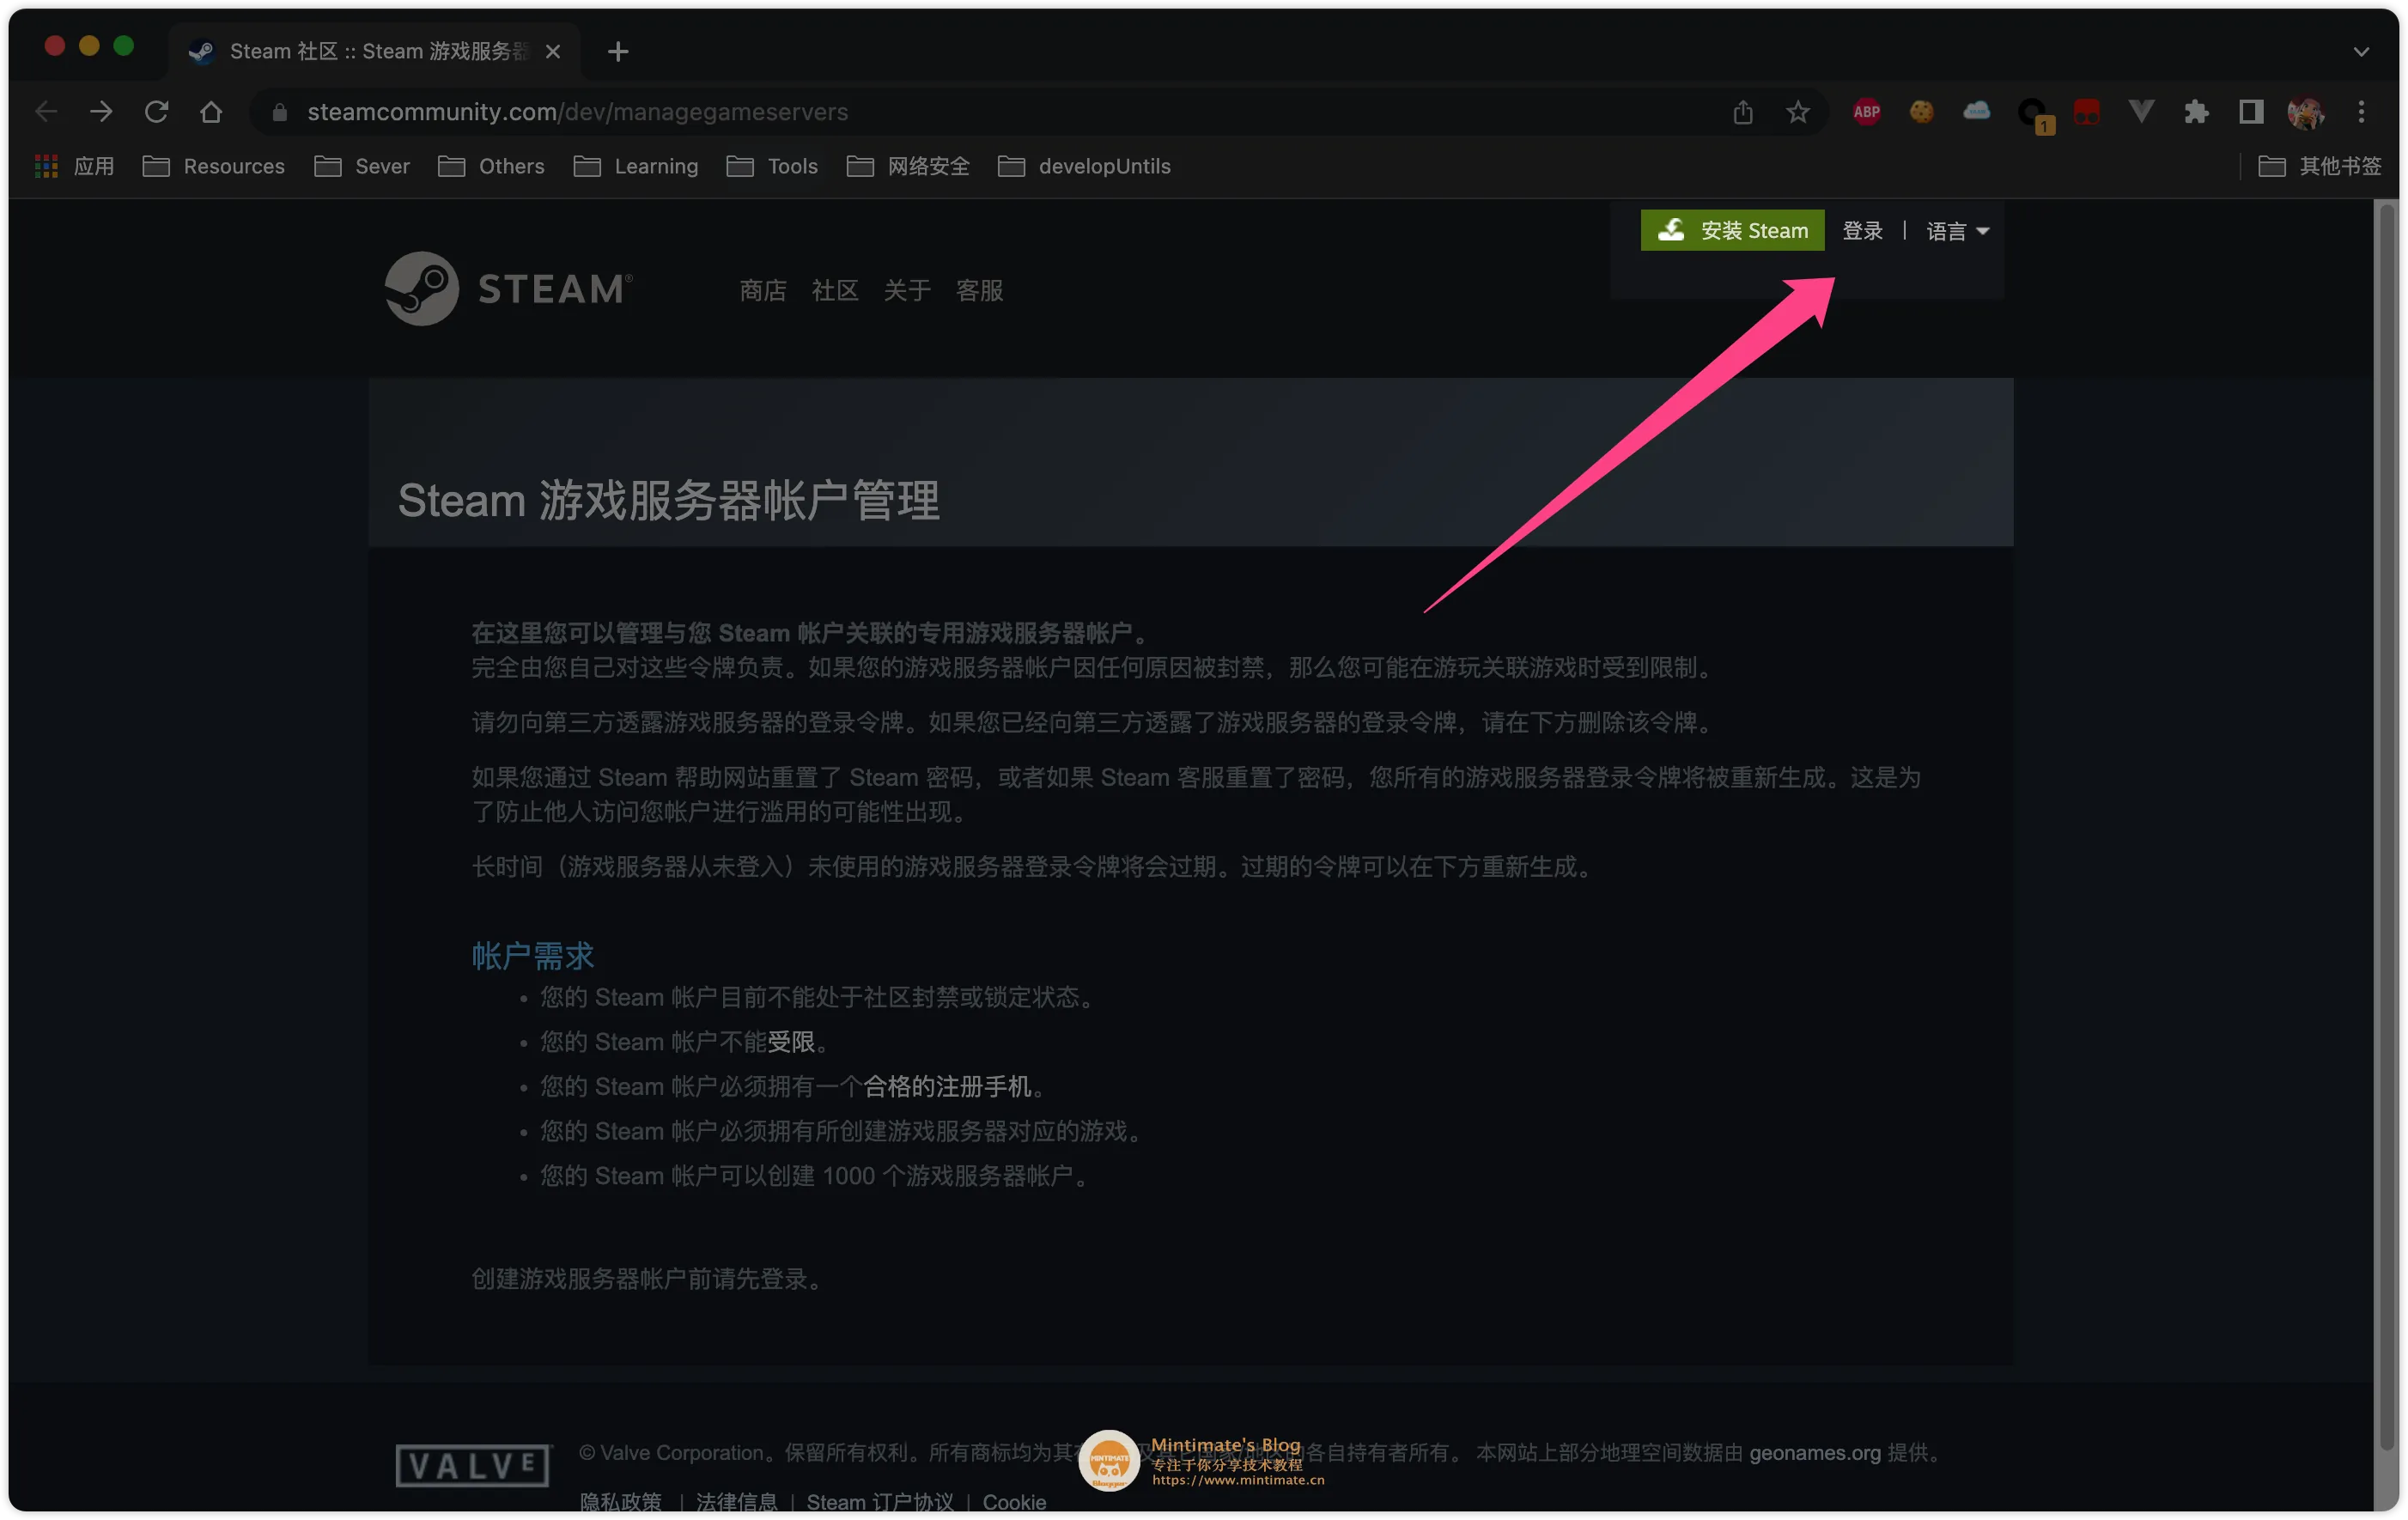The height and width of the screenshot is (1520, 2408).
Task: Open the red extension icon
Action: [2087, 111]
